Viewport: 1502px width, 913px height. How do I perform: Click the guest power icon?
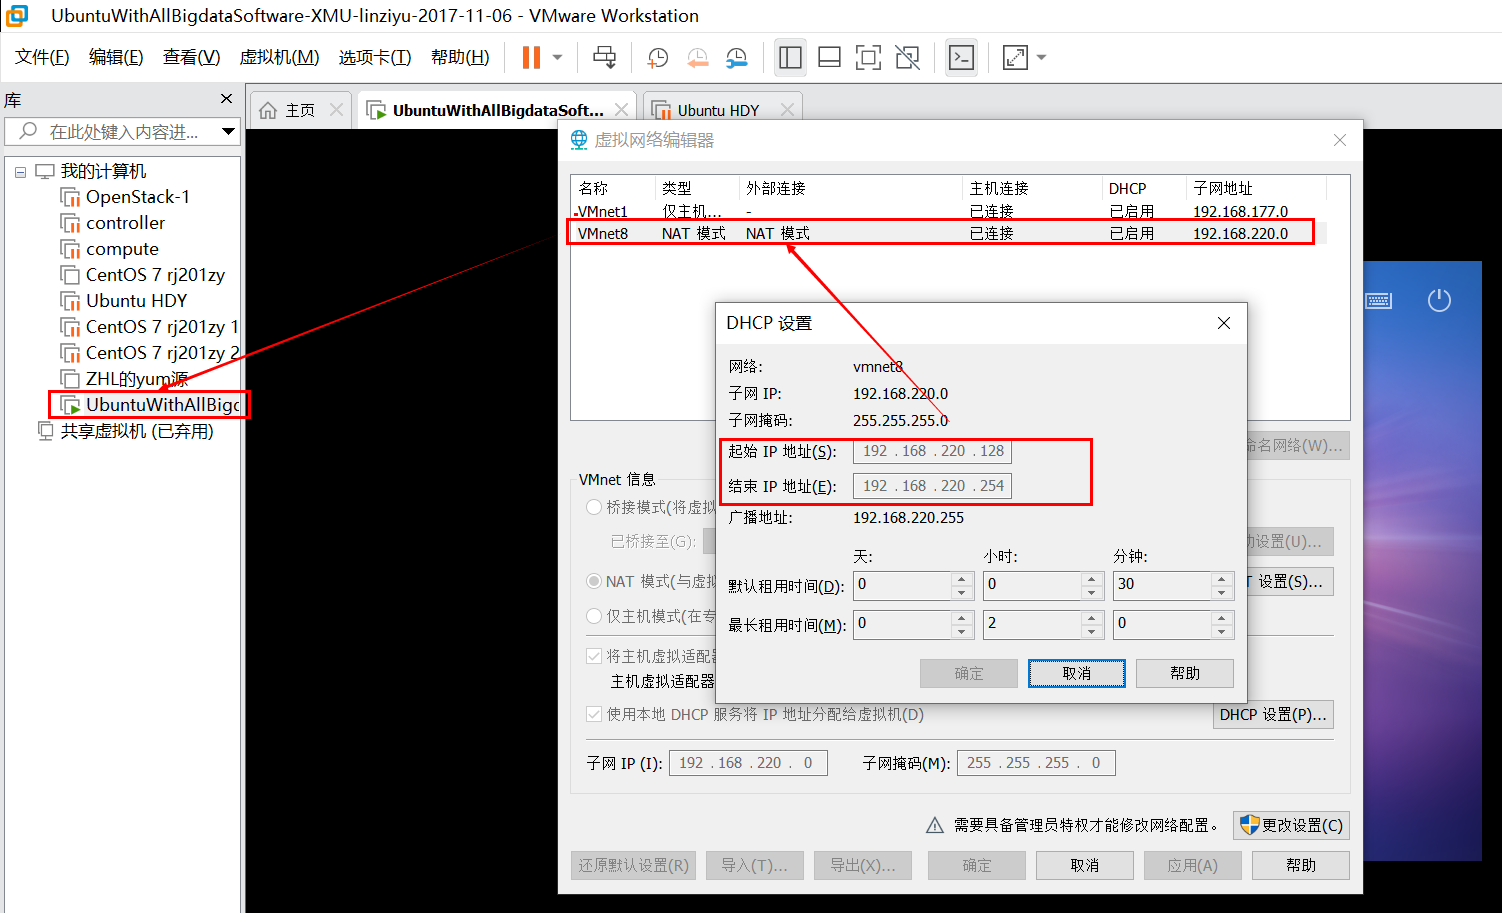(x=1439, y=300)
